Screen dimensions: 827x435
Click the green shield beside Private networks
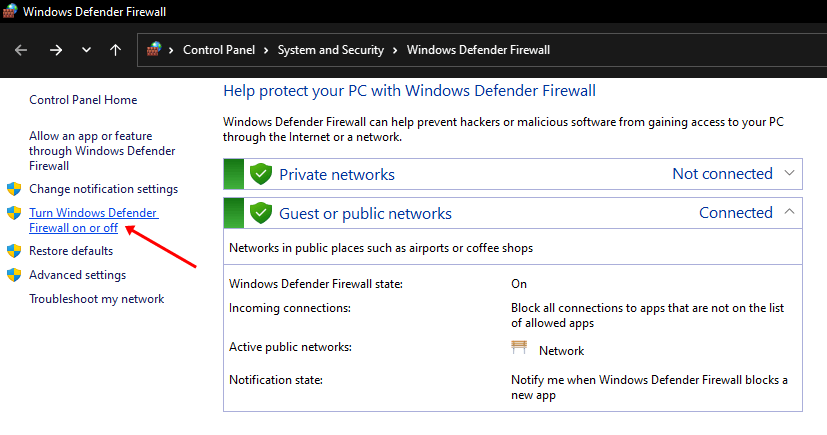[261, 174]
